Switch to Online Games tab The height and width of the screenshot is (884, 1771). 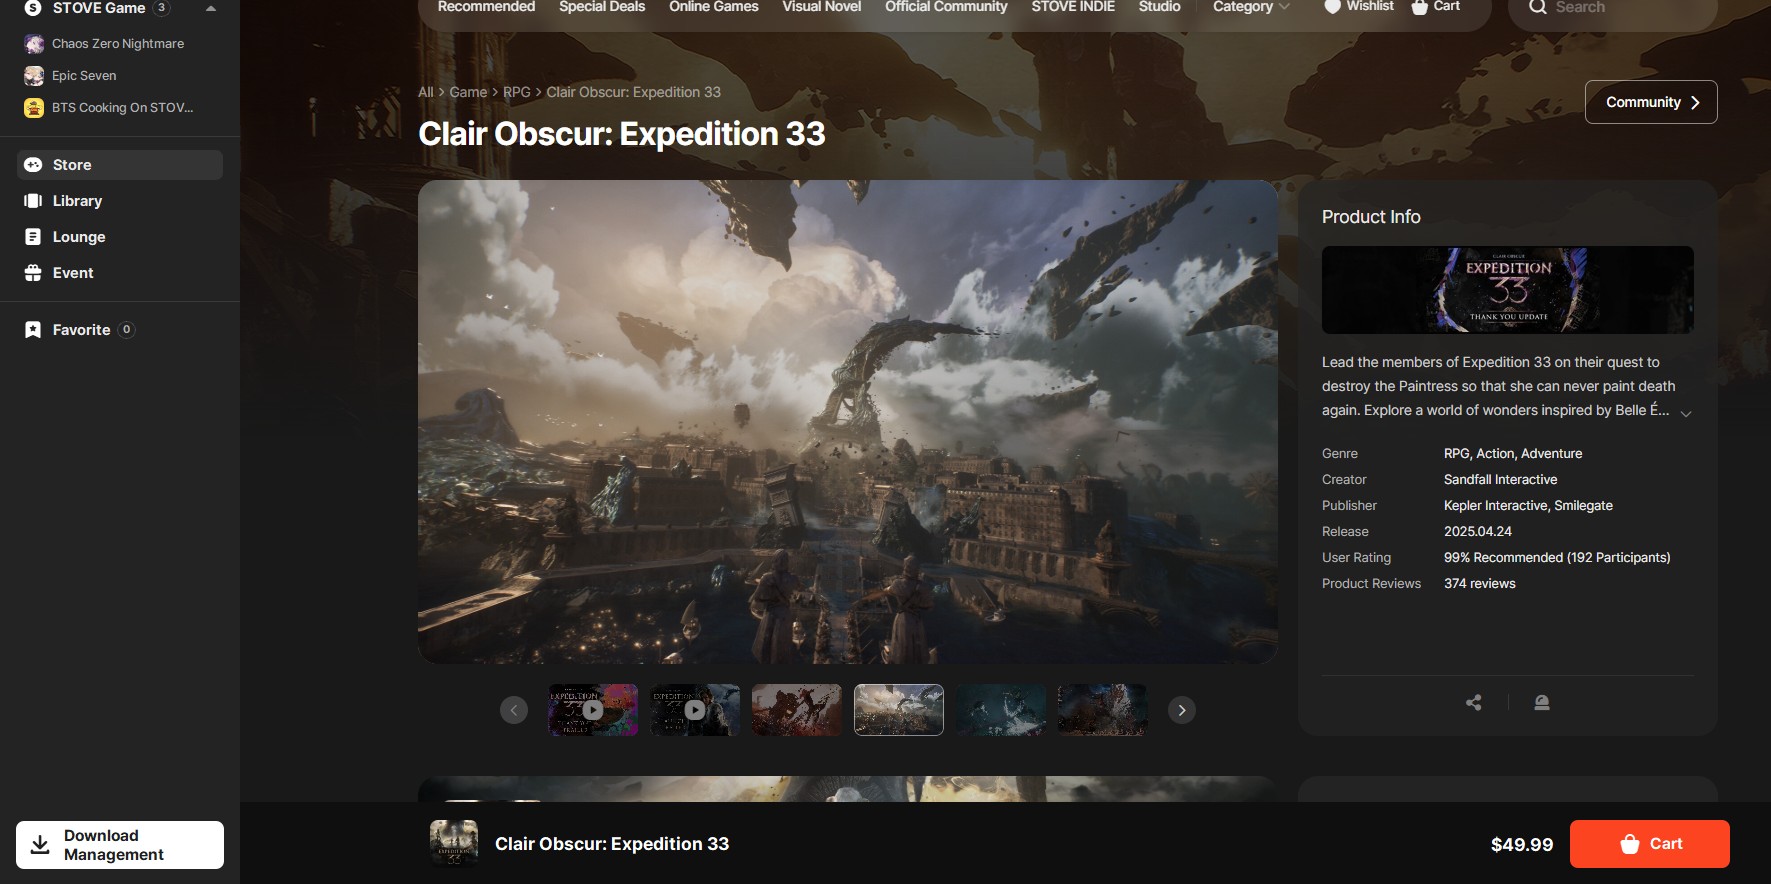tap(714, 6)
